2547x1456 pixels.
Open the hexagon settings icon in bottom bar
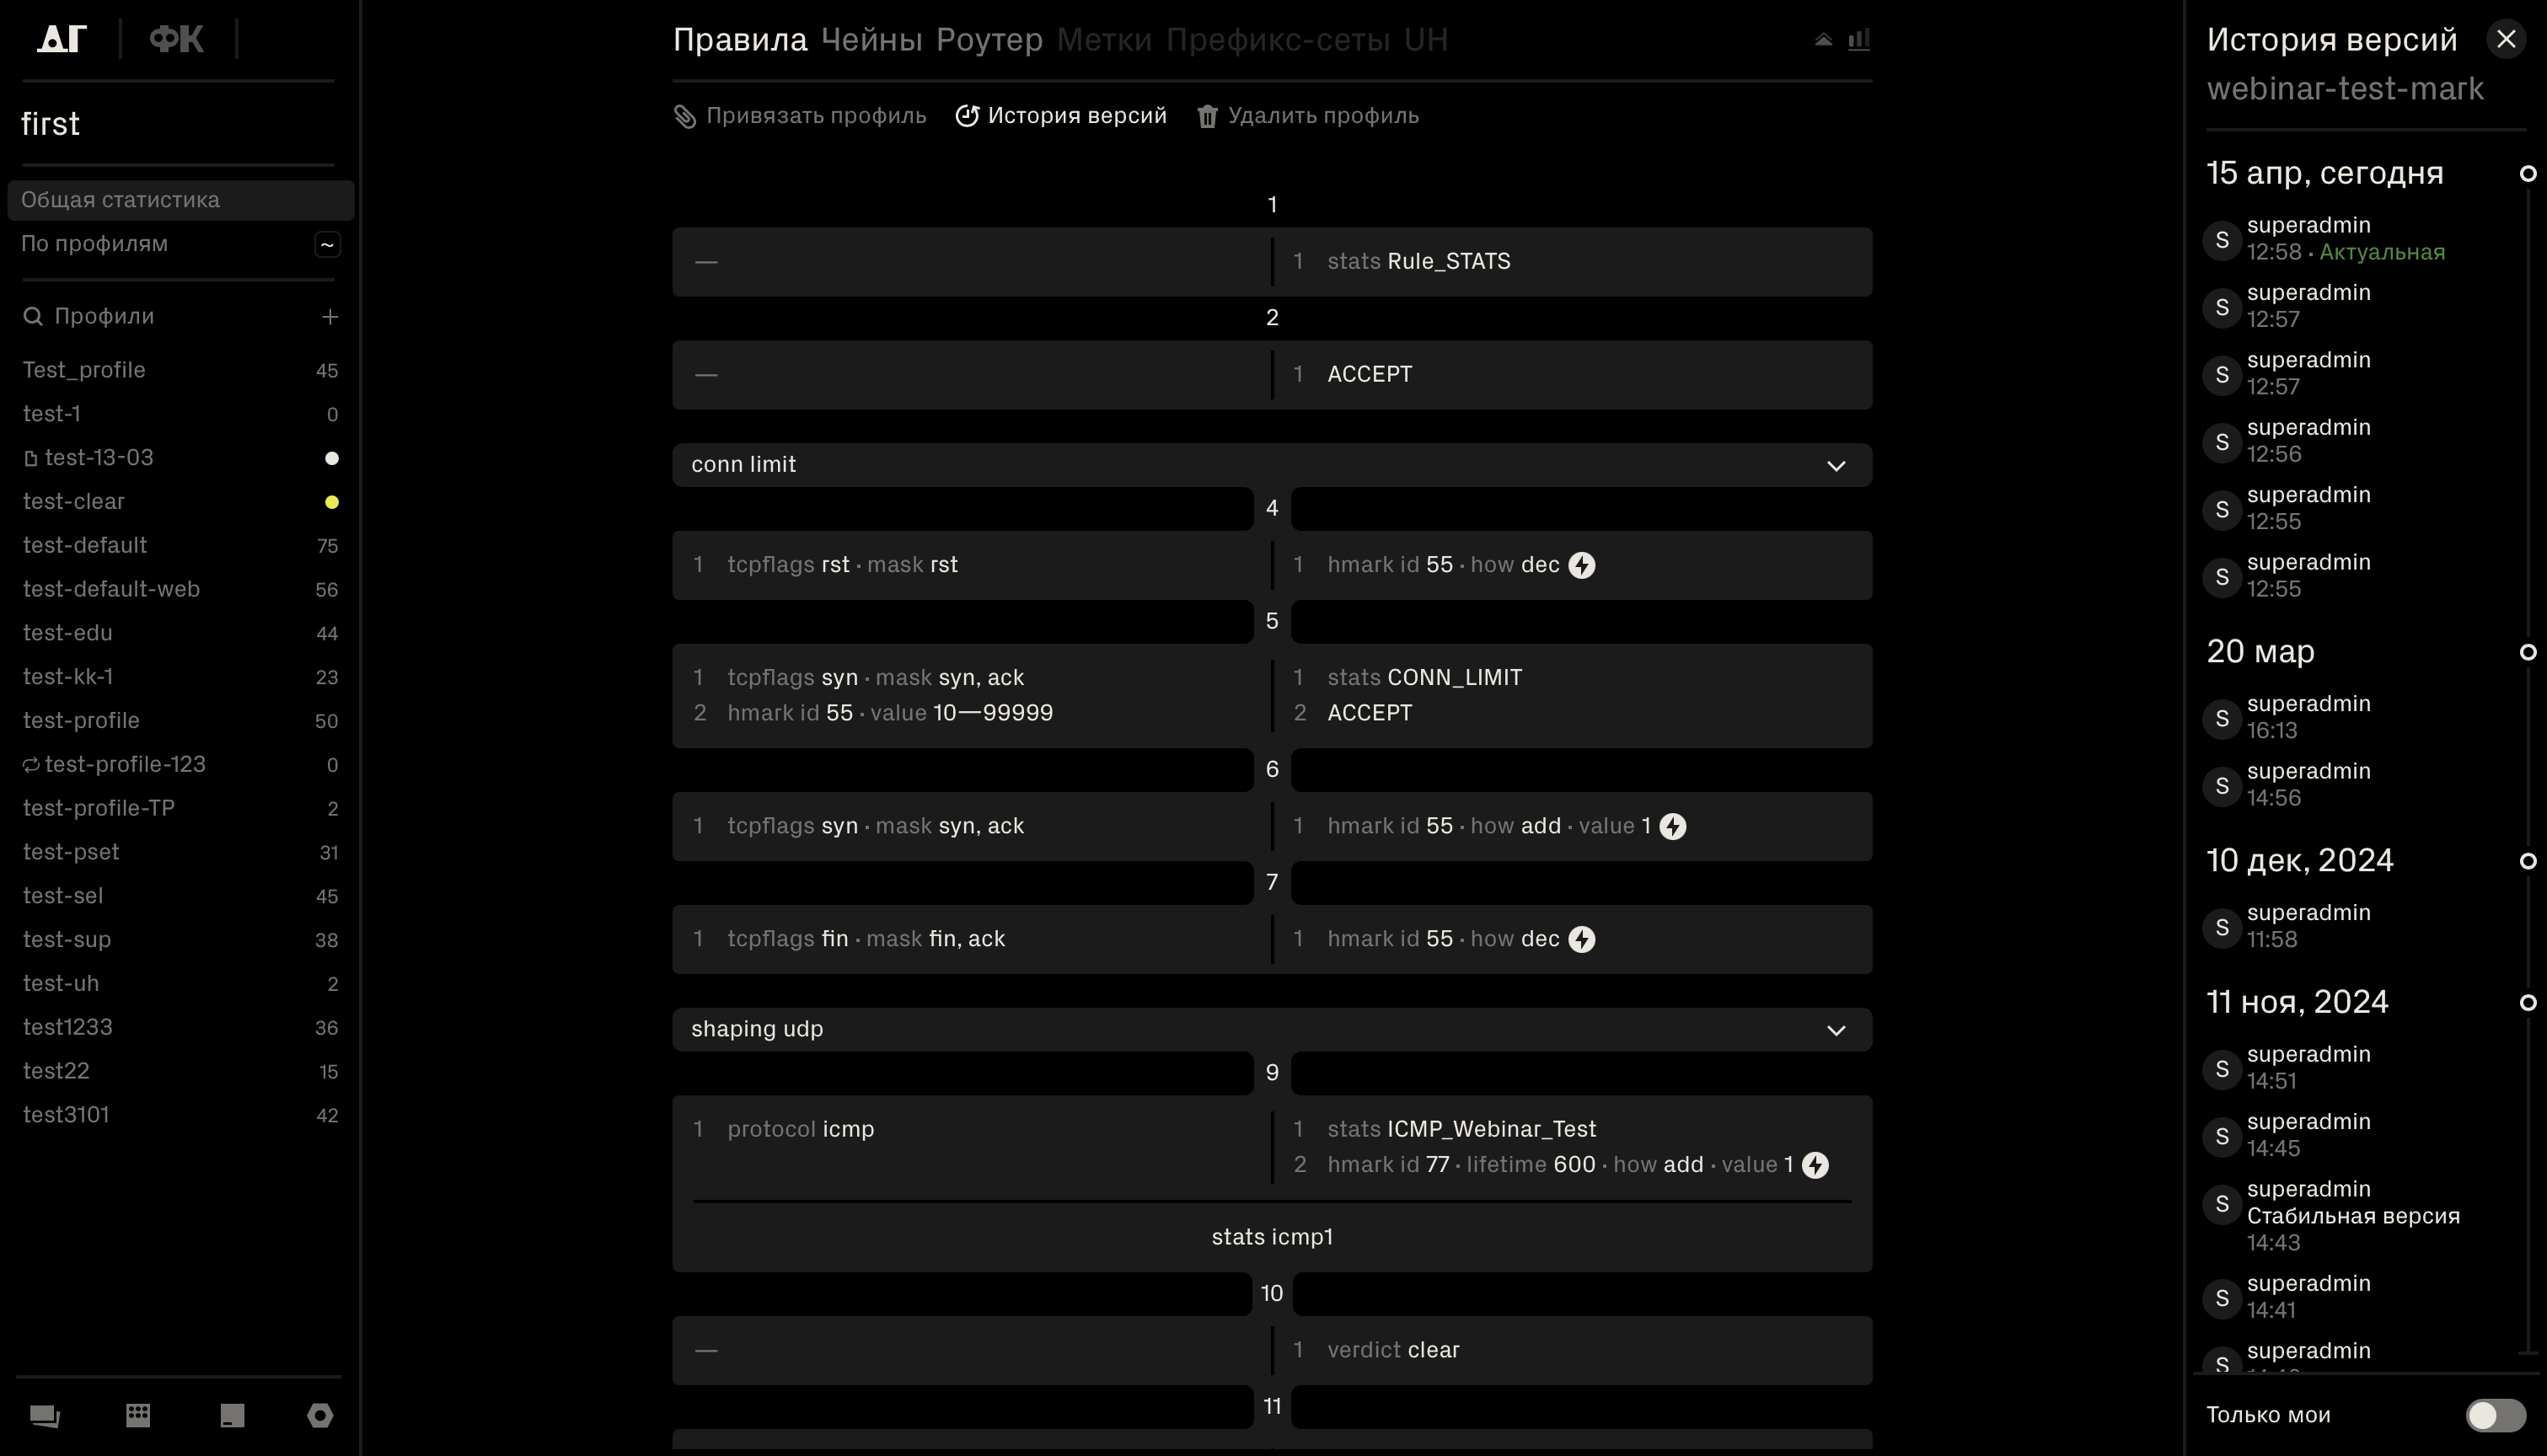[320, 1415]
